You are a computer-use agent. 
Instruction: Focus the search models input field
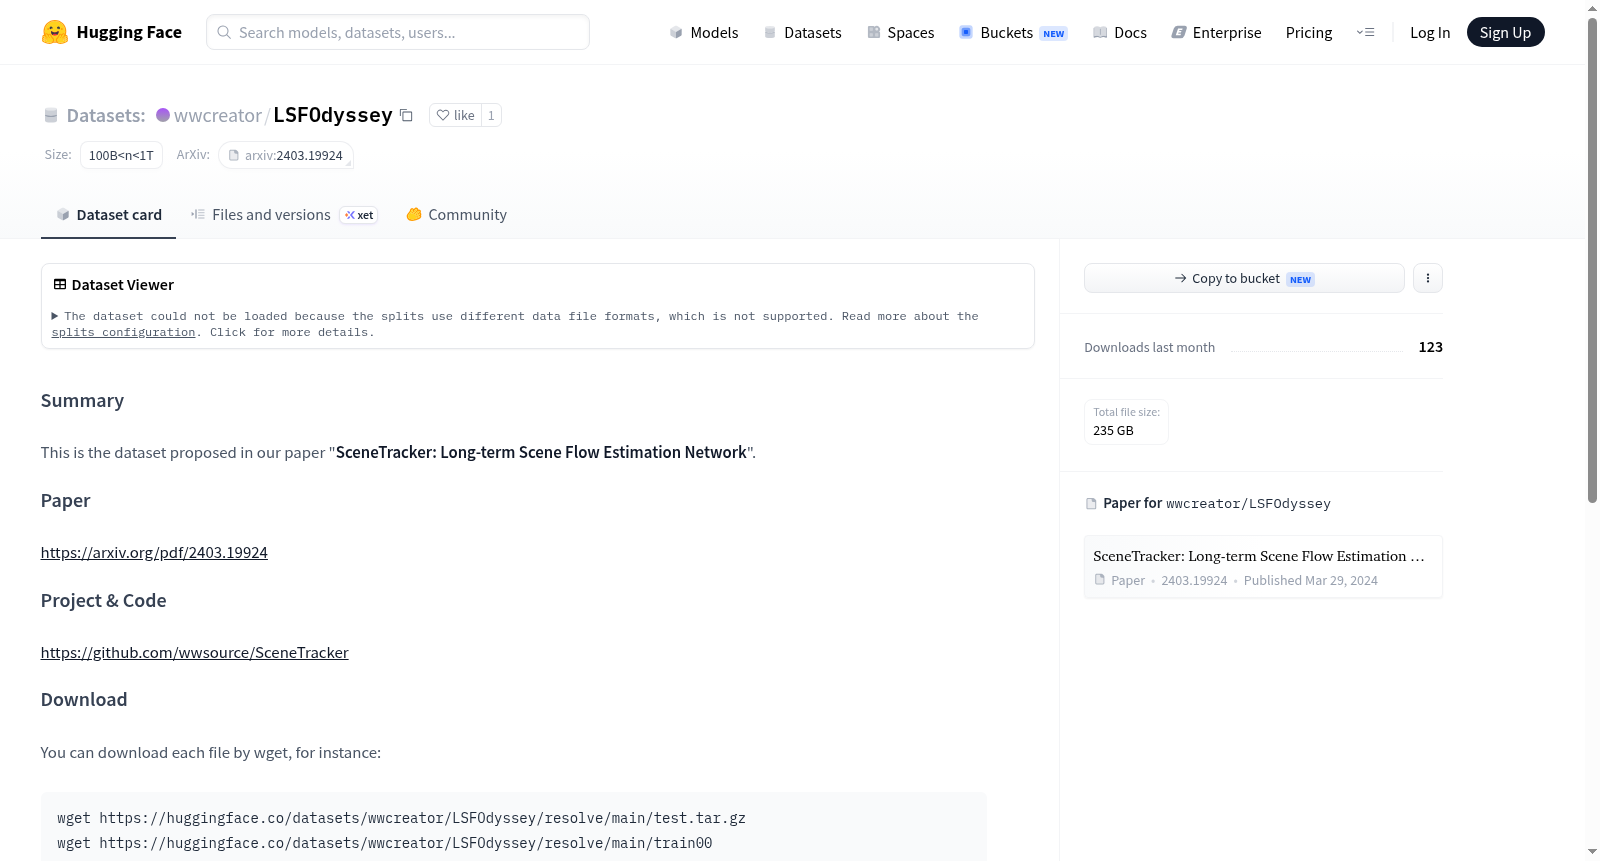[398, 32]
